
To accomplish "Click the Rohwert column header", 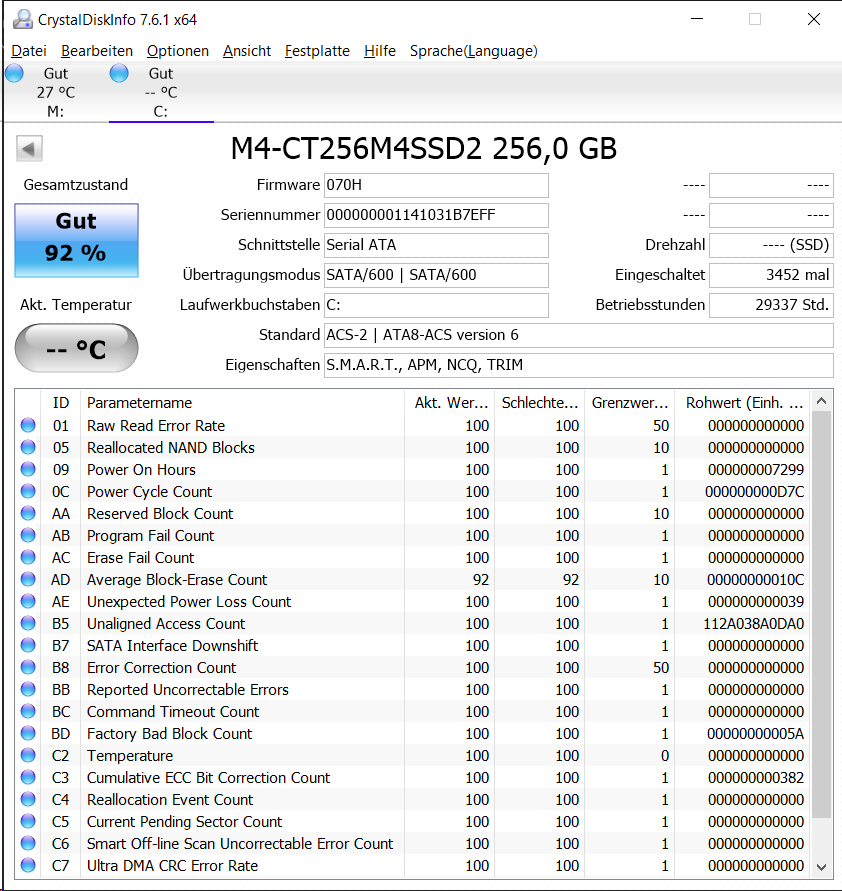I will coord(743,402).
